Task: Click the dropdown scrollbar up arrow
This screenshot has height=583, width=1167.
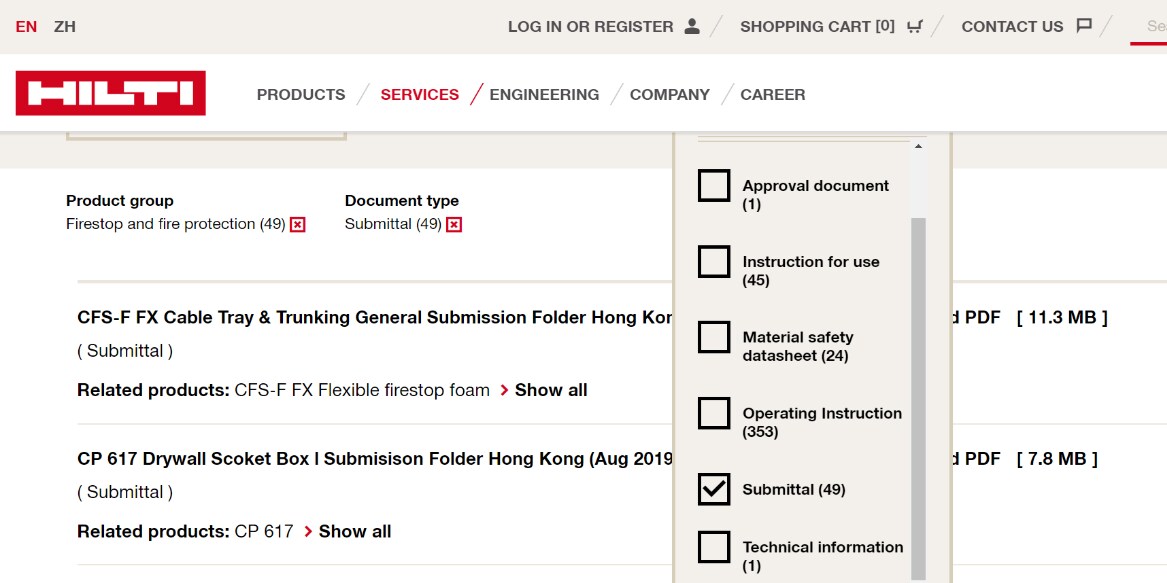Action: (918, 147)
